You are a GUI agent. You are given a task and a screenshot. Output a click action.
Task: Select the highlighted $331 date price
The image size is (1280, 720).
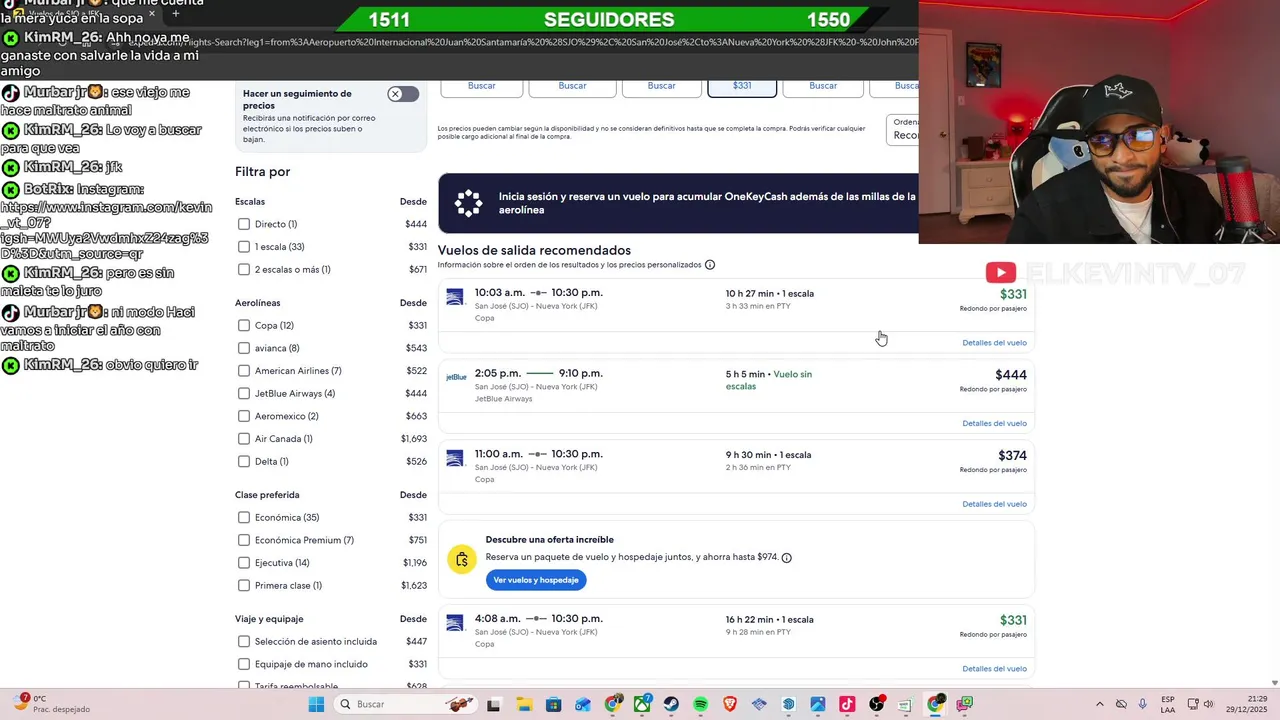click(742, 86)
